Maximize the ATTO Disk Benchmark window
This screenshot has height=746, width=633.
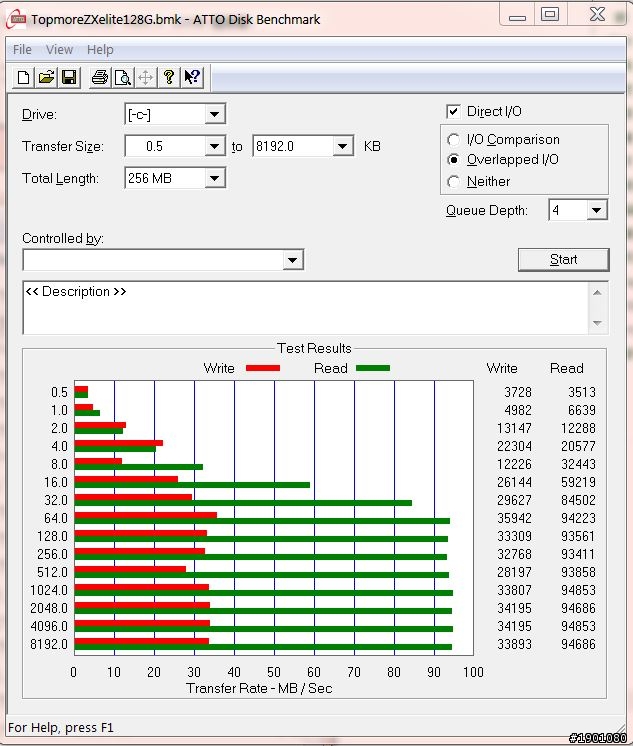(550, 14)
